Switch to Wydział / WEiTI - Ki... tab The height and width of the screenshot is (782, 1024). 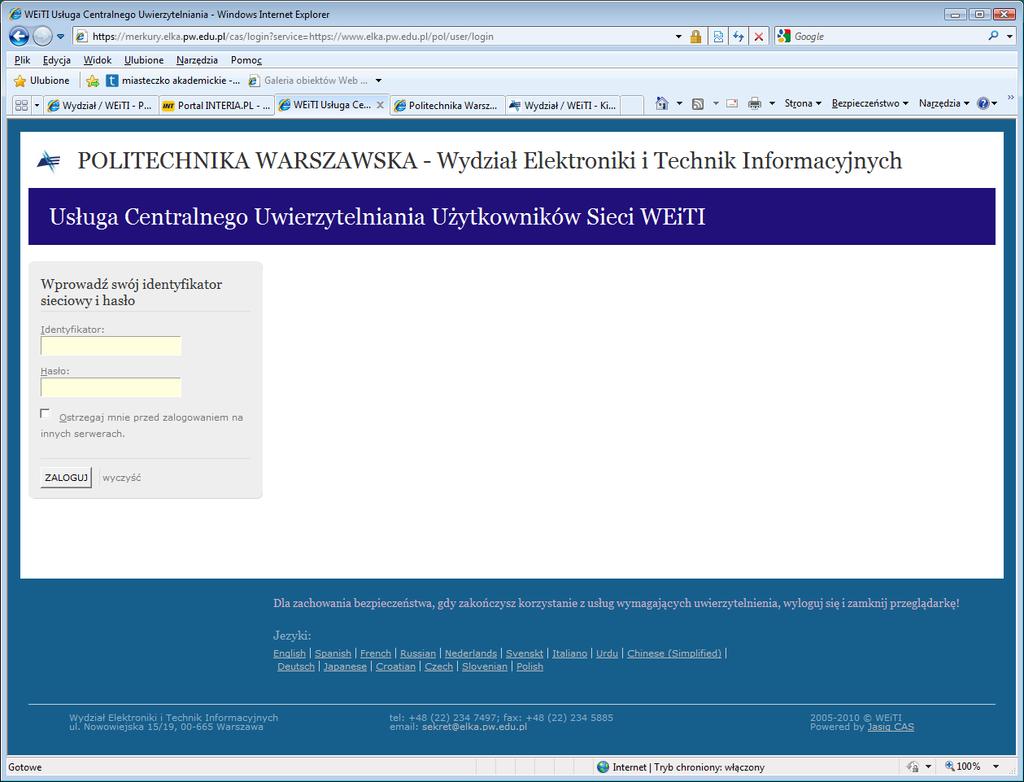tap(563, 105)
